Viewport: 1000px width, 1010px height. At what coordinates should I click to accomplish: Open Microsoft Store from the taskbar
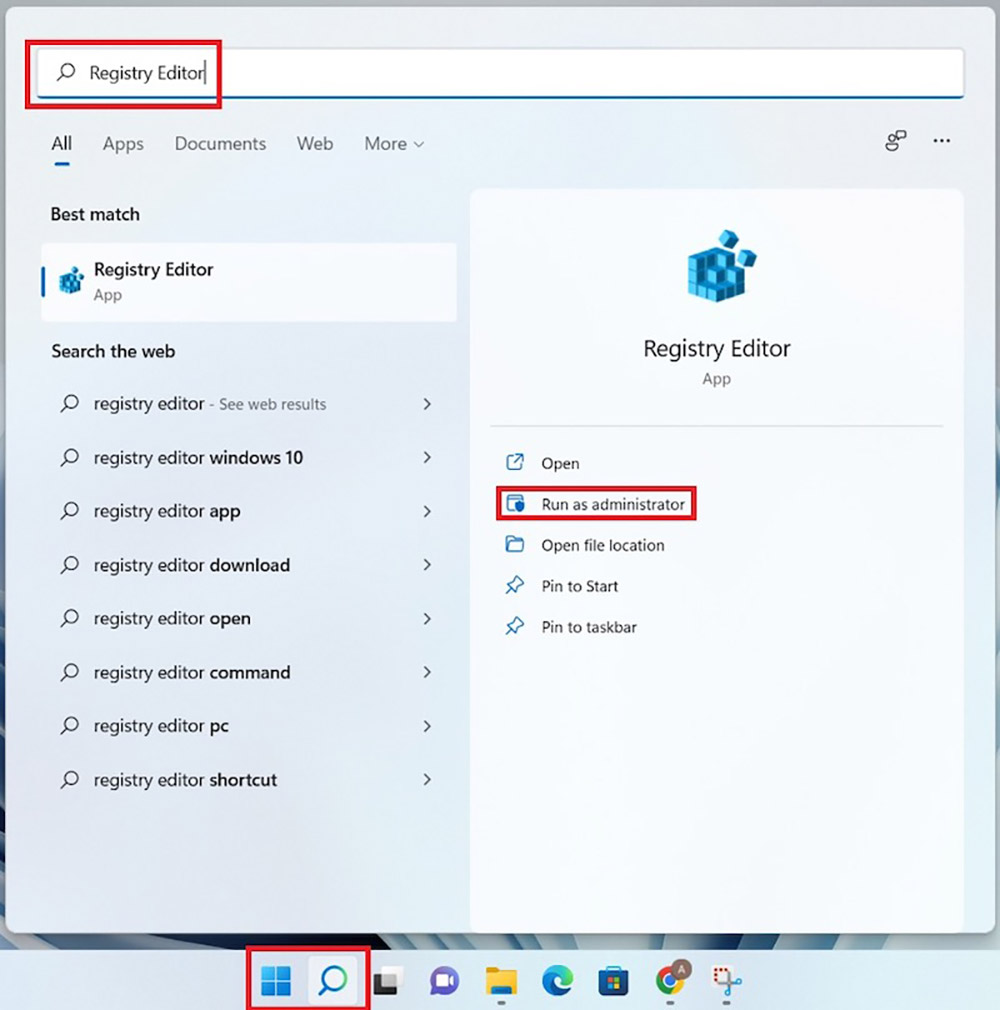coord(613,981)
